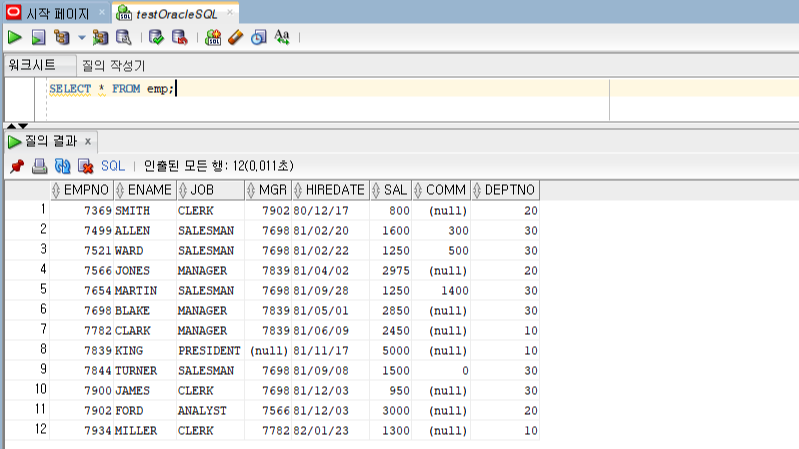Close the 시작 페이지 tab
This screenshot has height=449, width=799.
coord(101,12)
